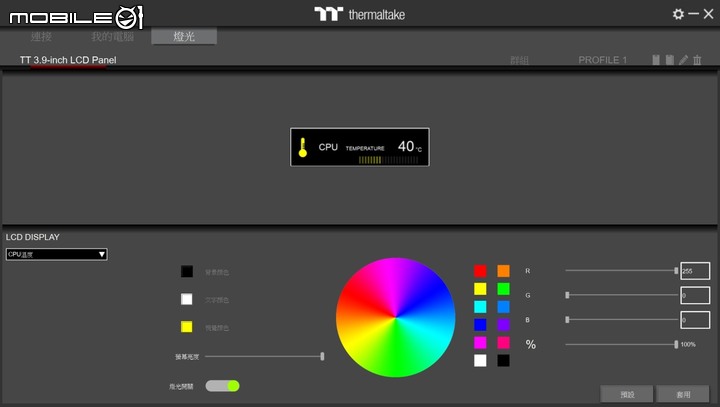Viewport: 720px width, 407px height.
Task: Select the yellow icon color swatch
Action: 186,327
